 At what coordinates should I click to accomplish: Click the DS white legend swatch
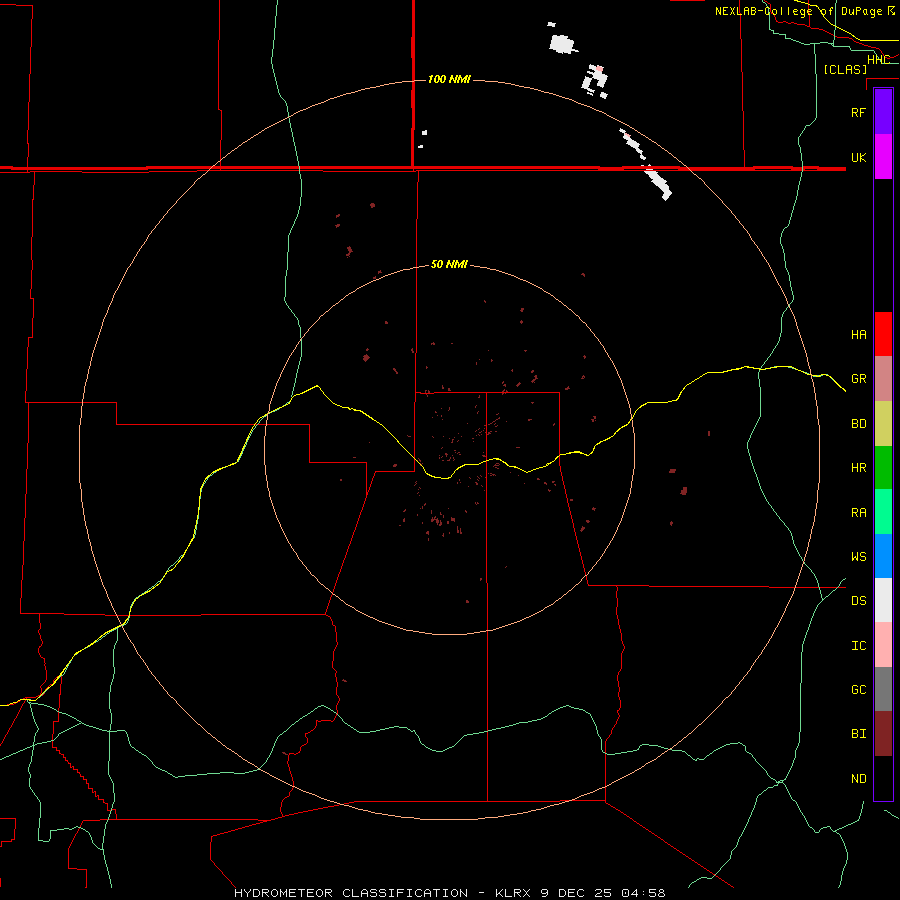(883, 600)
